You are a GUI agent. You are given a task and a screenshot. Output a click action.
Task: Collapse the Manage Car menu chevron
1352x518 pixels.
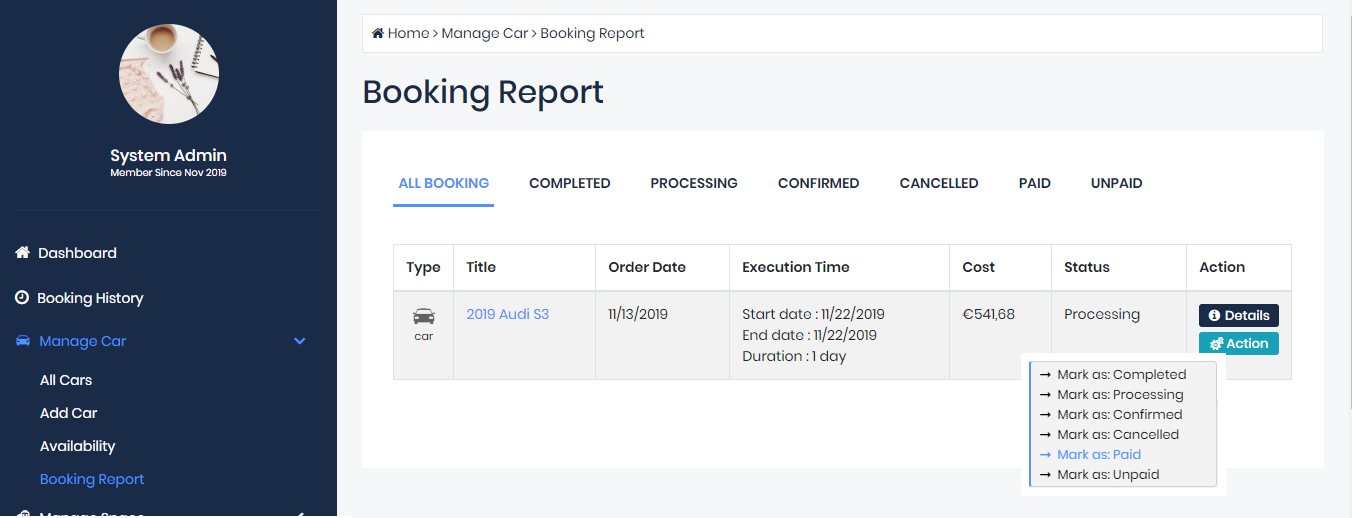tap(299, 341)
